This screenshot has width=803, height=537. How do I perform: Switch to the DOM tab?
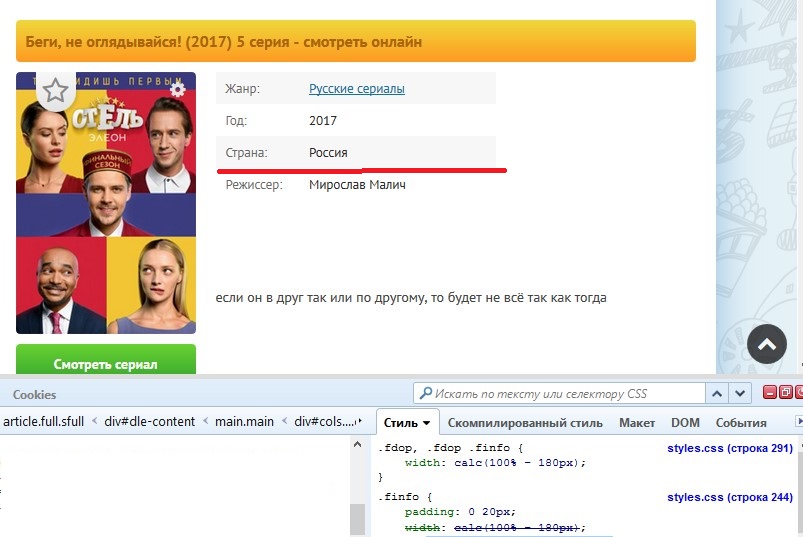point(685,423)
